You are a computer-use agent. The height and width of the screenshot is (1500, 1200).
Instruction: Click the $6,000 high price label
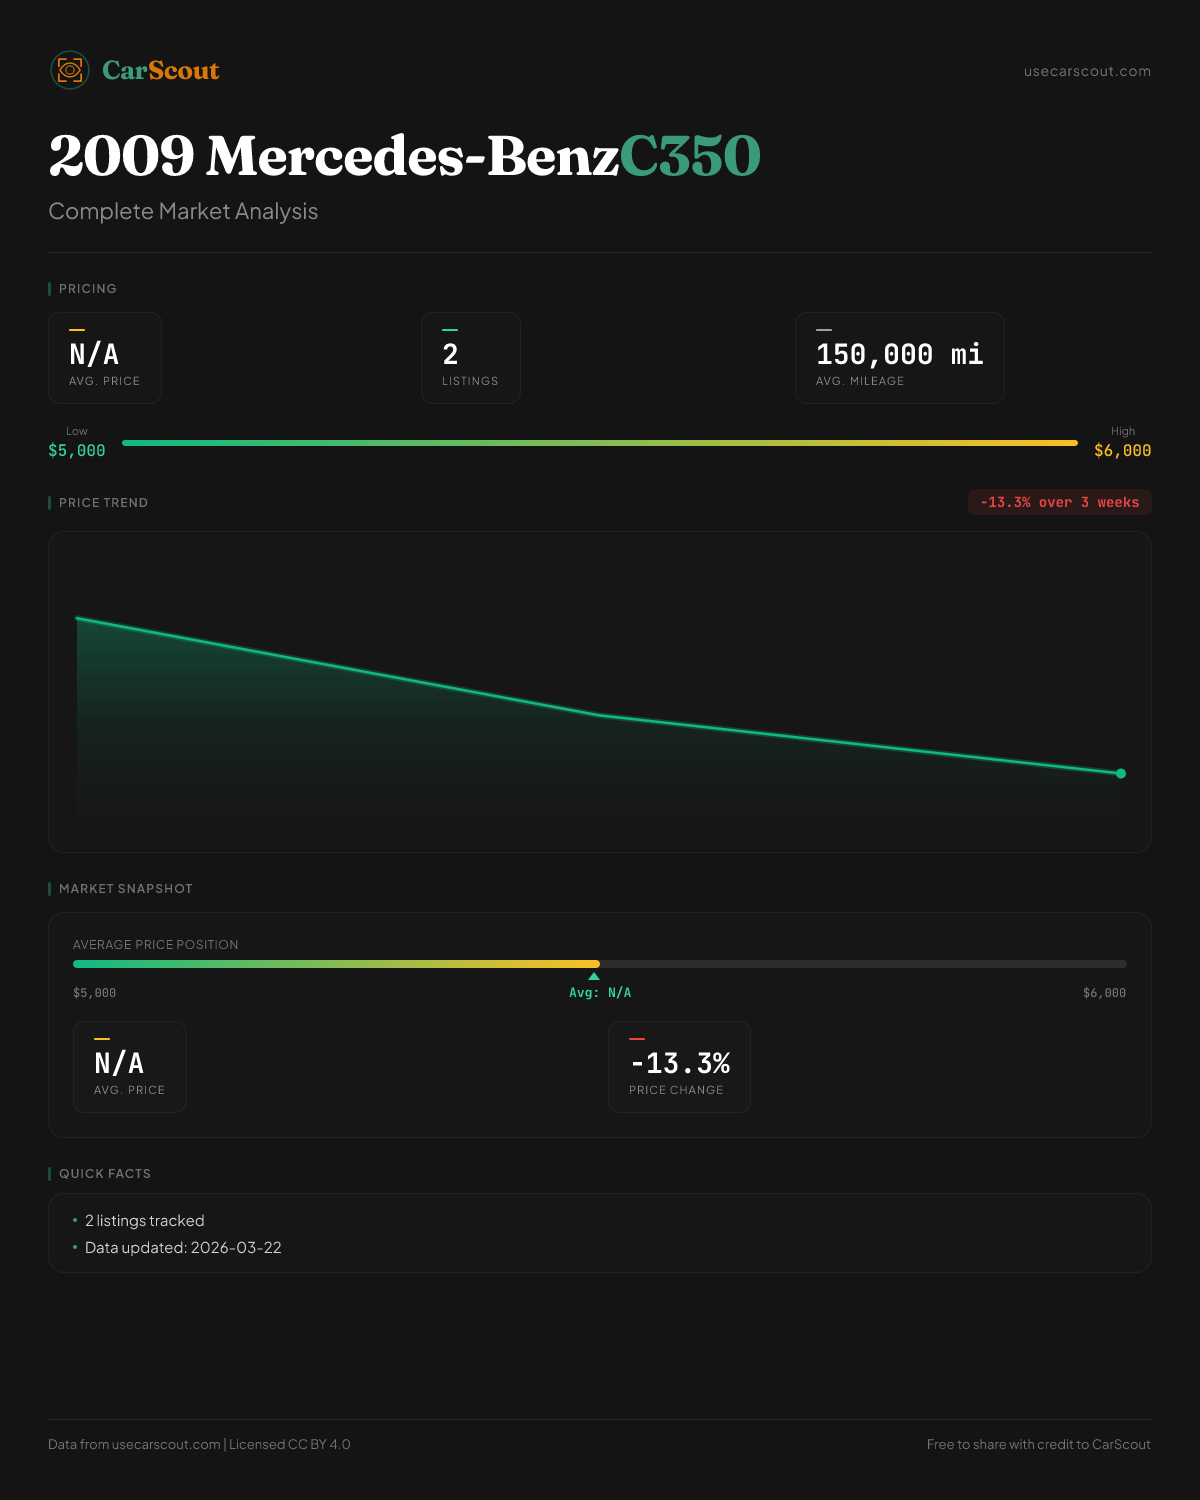click(x=1122, y=451)
